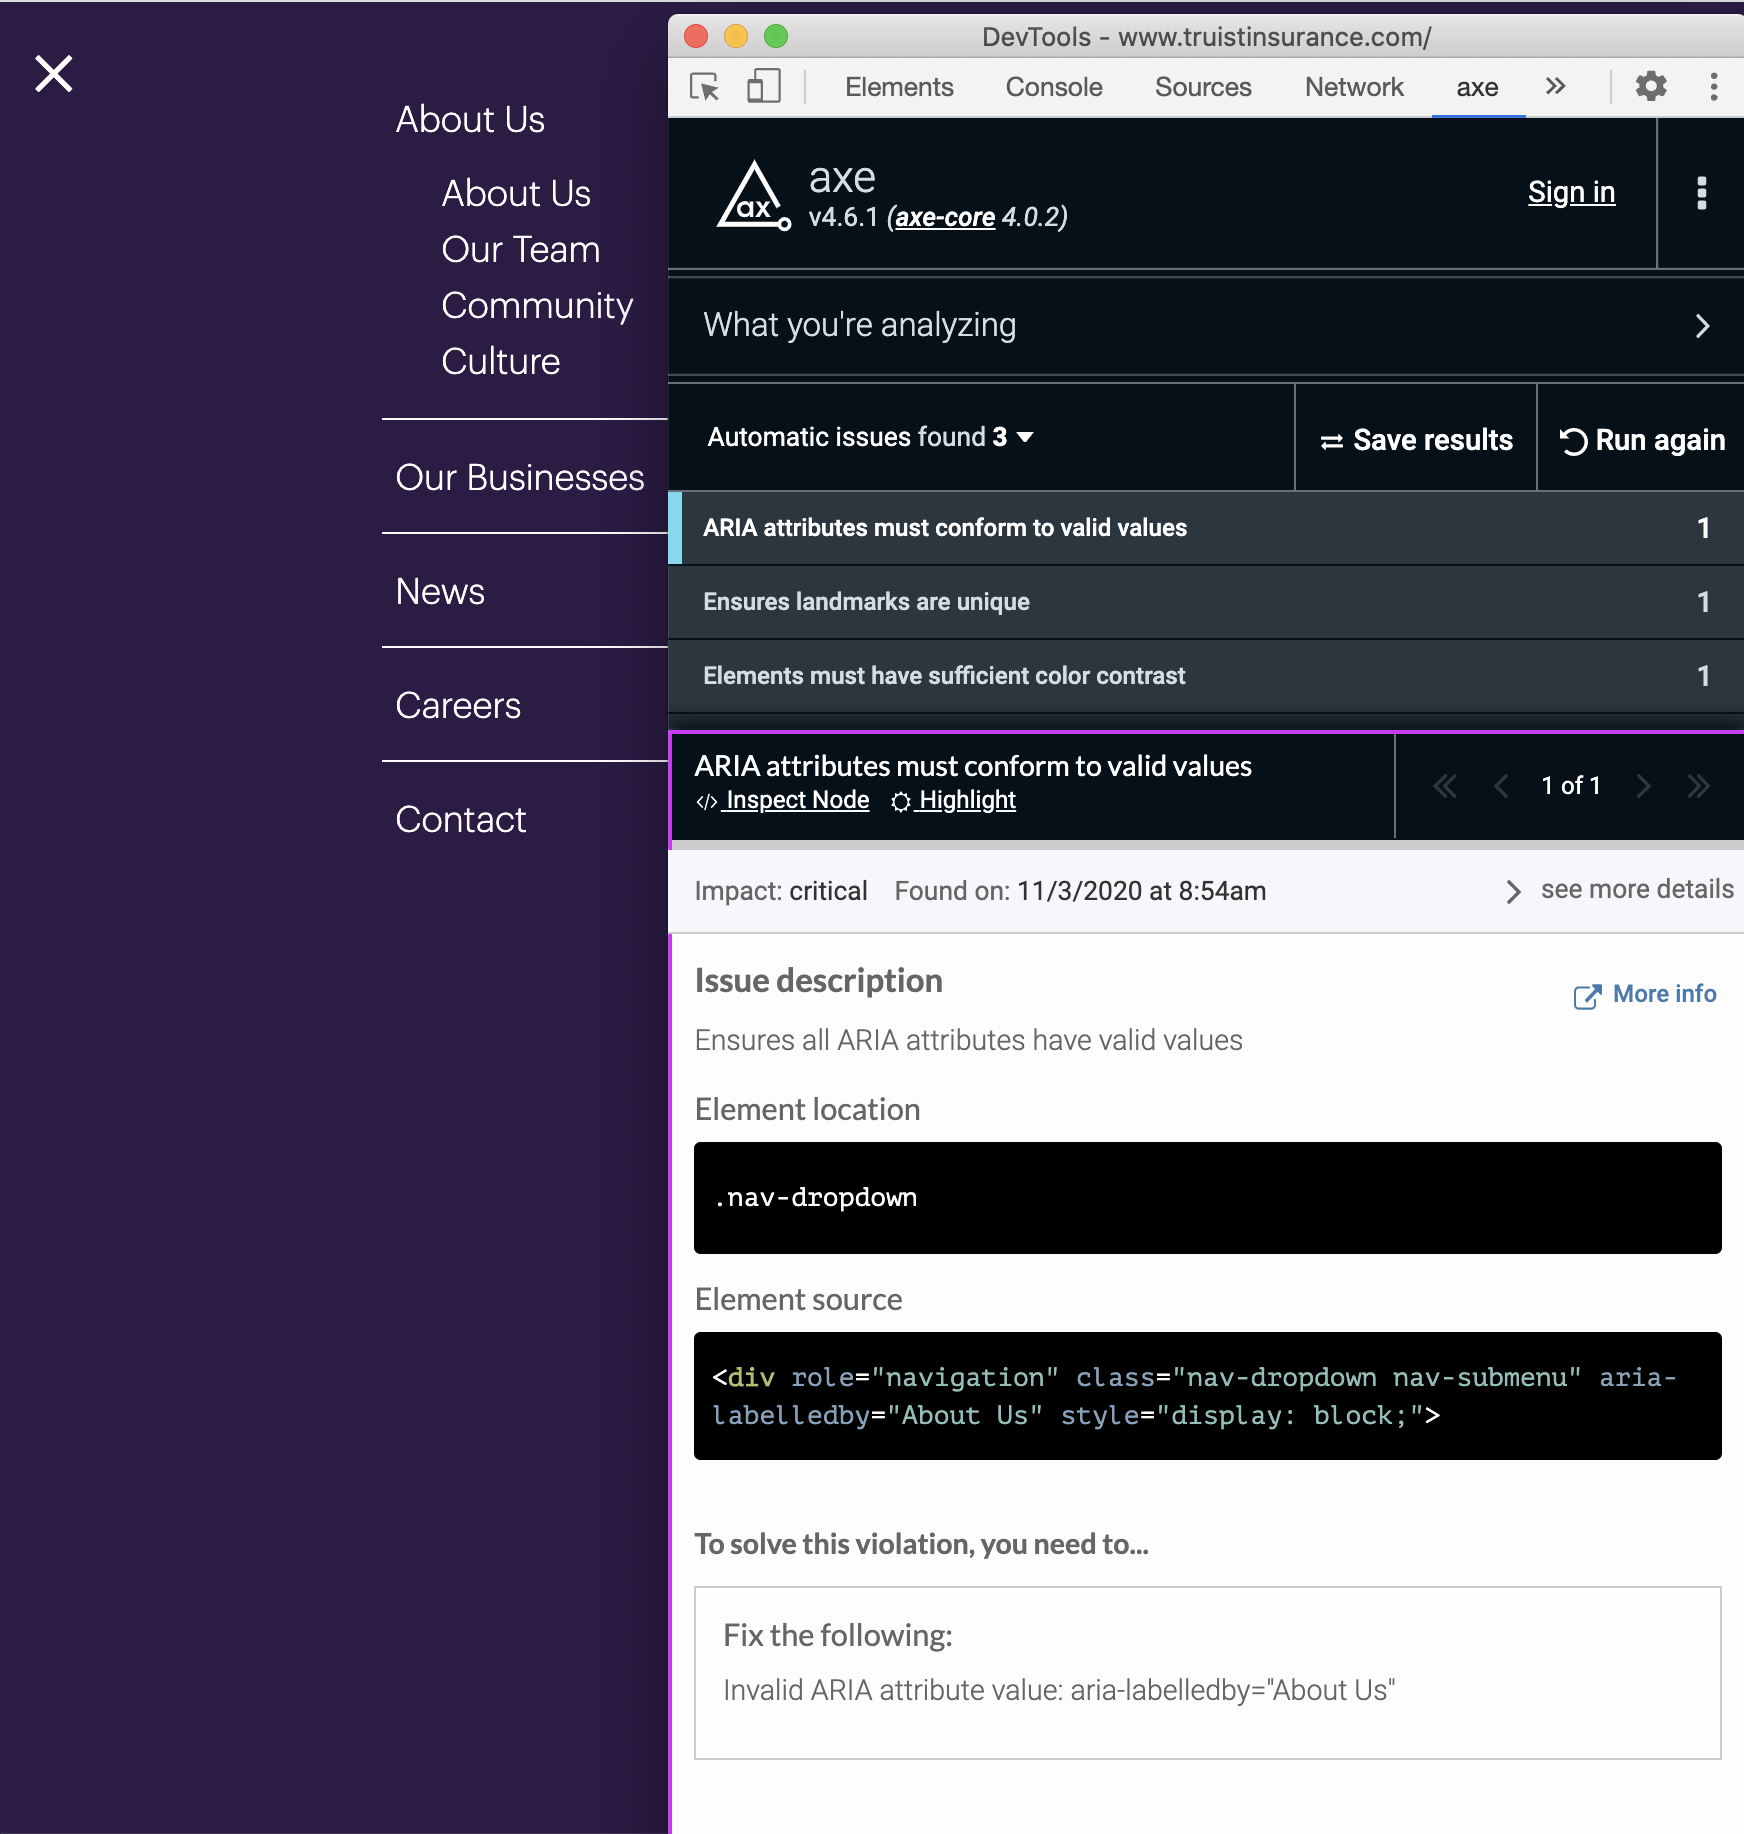Click Run again button

pos(1642,440)
